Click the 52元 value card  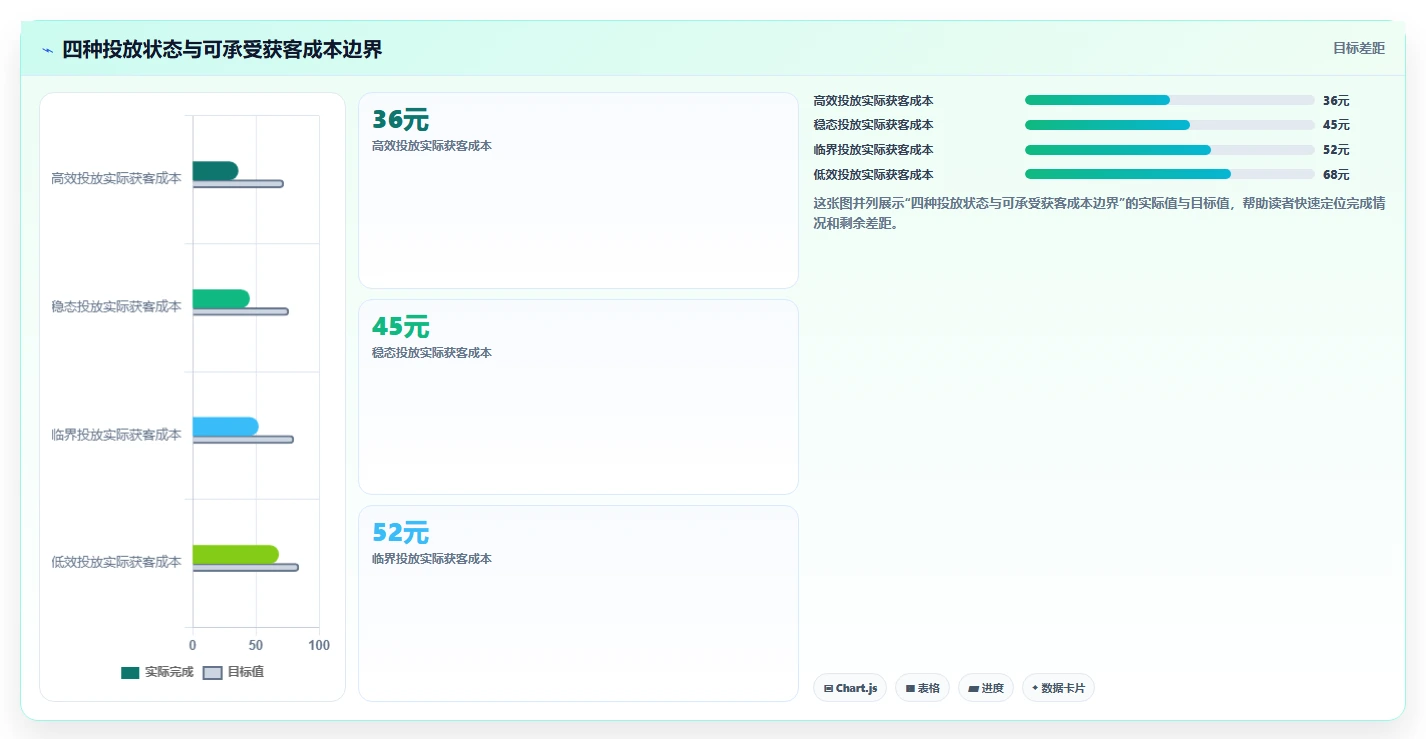(578, 603)
